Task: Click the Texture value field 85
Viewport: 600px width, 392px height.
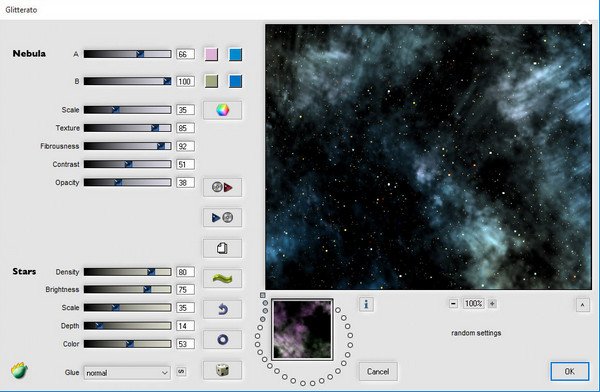Action: click(x=185, y=128)
